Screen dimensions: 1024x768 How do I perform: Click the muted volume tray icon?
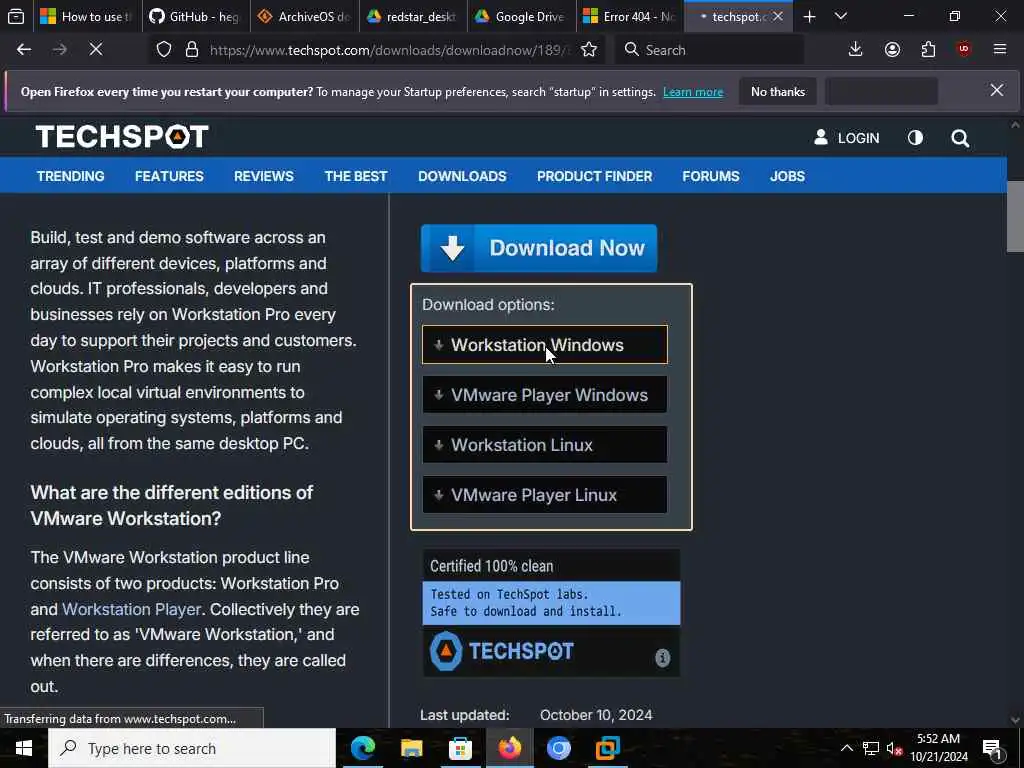tap(894, 748)
